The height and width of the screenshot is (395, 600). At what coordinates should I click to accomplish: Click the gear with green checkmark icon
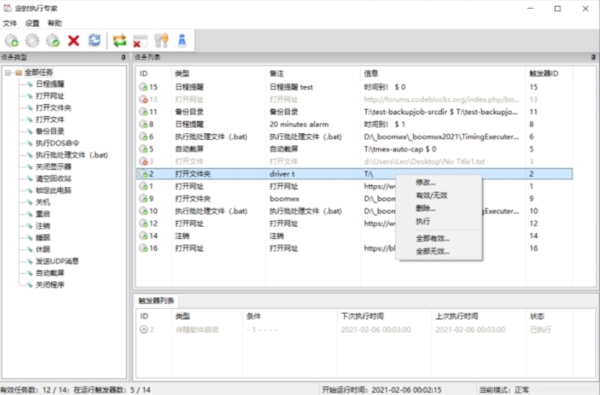pyautogui.click(x=53, y=40)
